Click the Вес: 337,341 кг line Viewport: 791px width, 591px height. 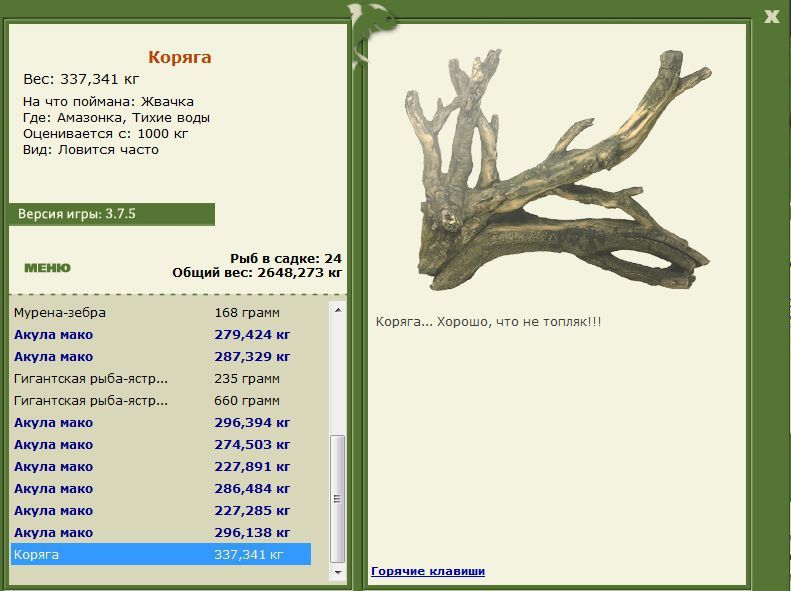(81, 79)
